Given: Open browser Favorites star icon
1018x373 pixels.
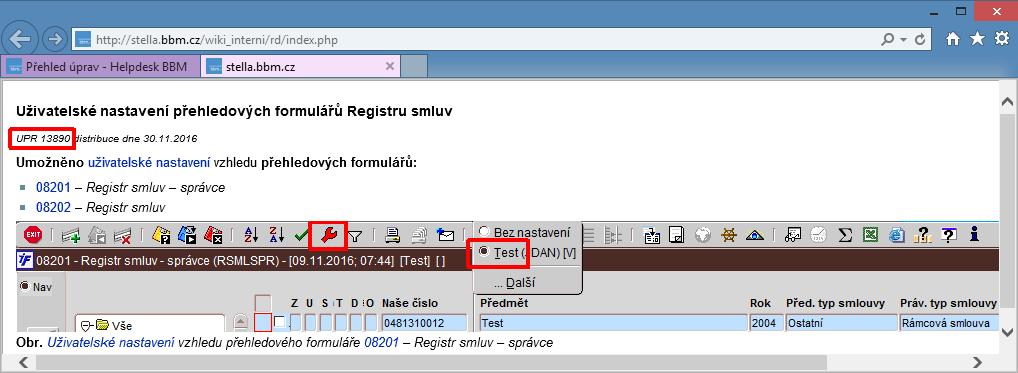Looking at the screenshot, I should [976, 39].
